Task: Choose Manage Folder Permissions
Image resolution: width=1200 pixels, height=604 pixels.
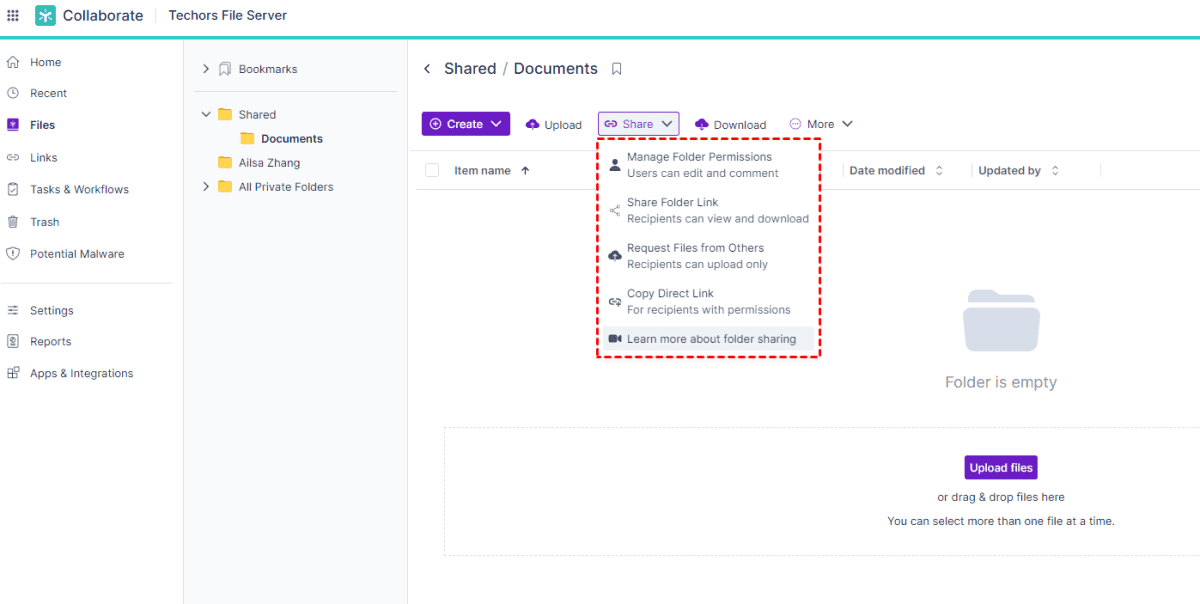Action: (708, 165)
